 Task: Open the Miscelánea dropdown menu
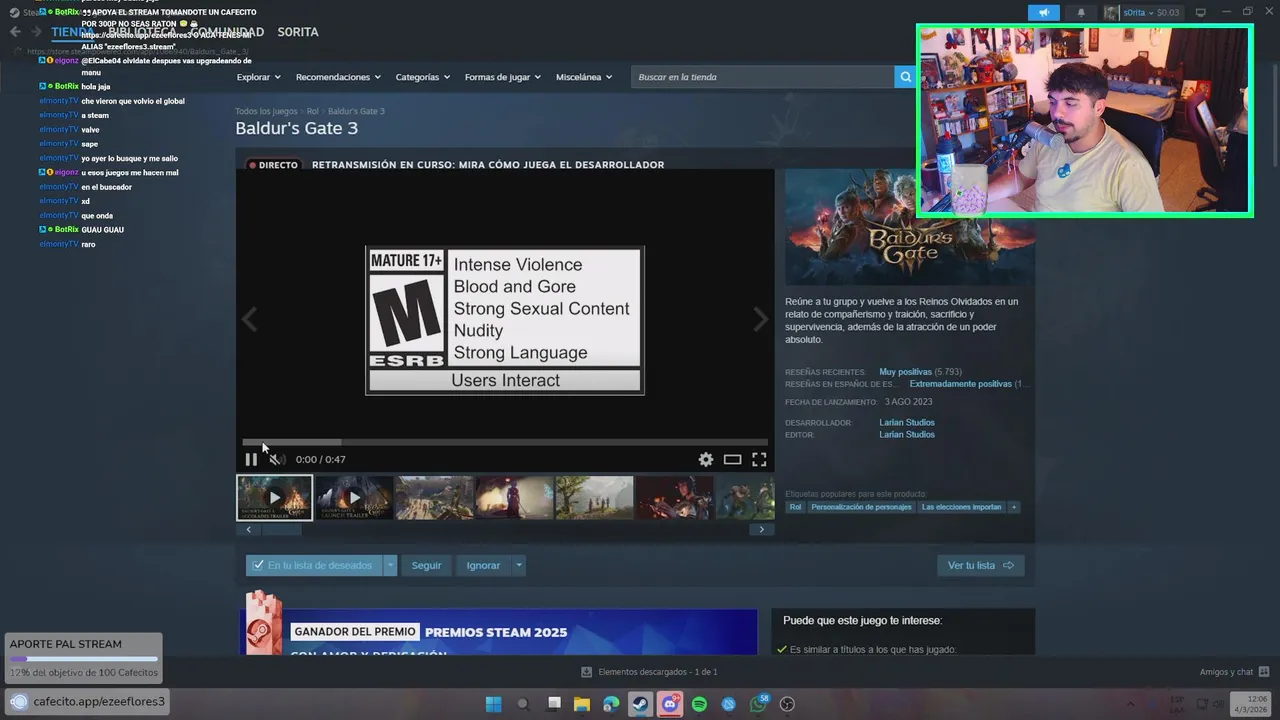(584, 77)
